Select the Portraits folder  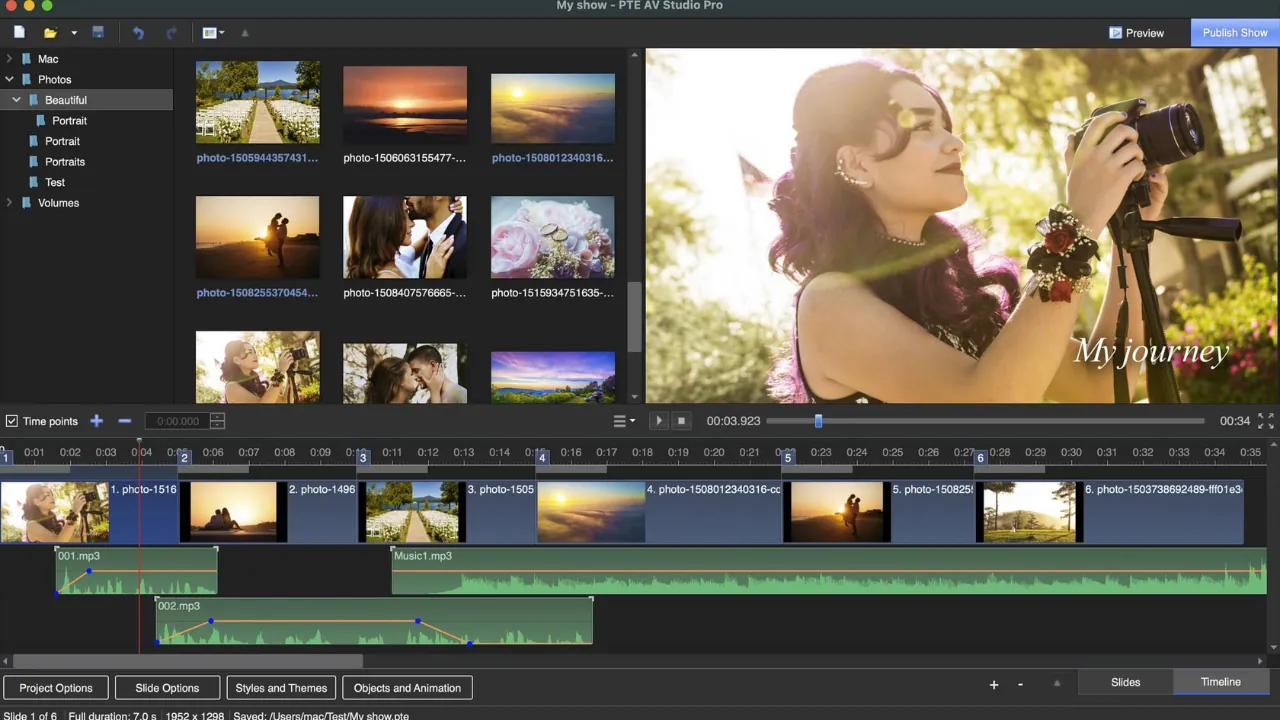click(64, 162)
